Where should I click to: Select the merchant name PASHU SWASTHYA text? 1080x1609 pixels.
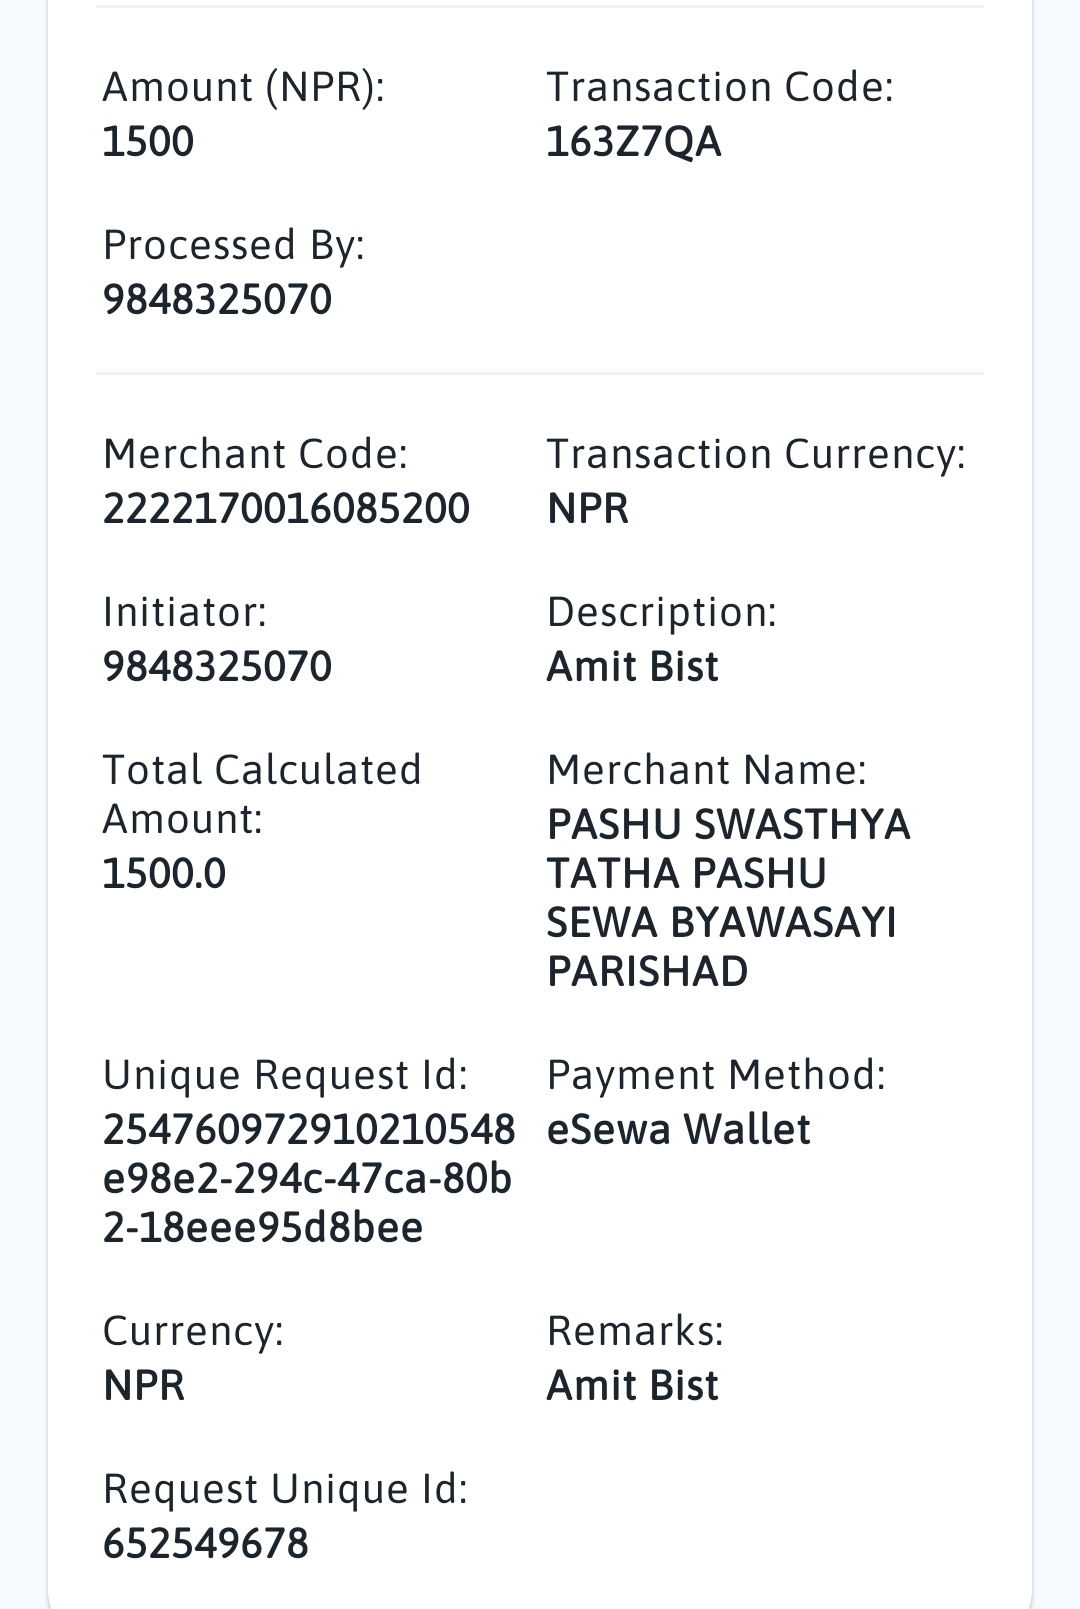728,898
